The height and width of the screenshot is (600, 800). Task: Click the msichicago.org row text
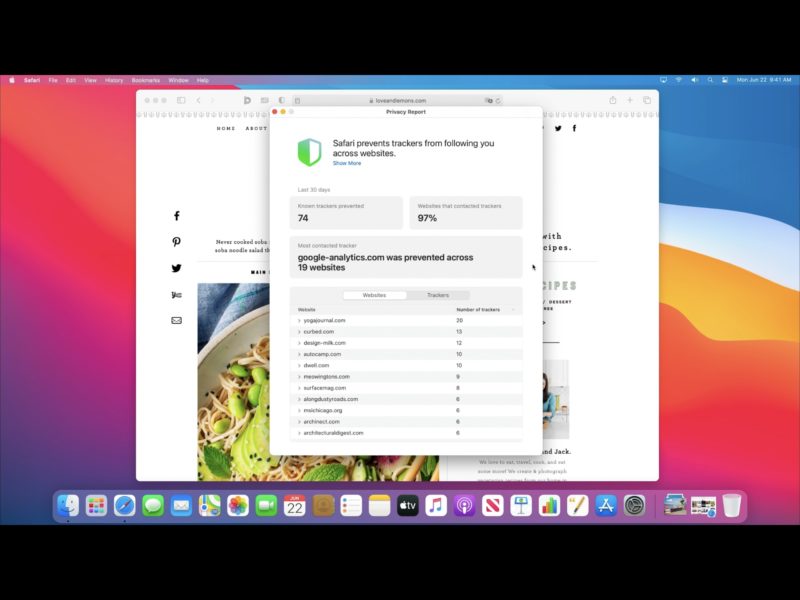tap(323, 410)
